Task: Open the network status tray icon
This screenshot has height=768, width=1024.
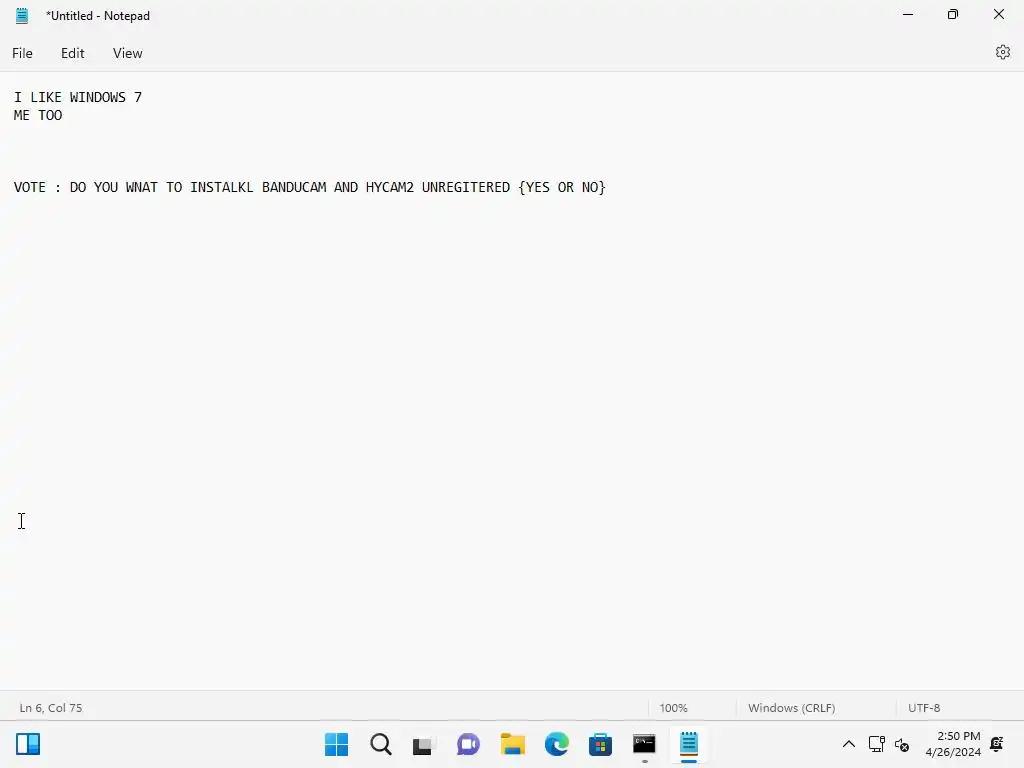Action: [876, 744]
